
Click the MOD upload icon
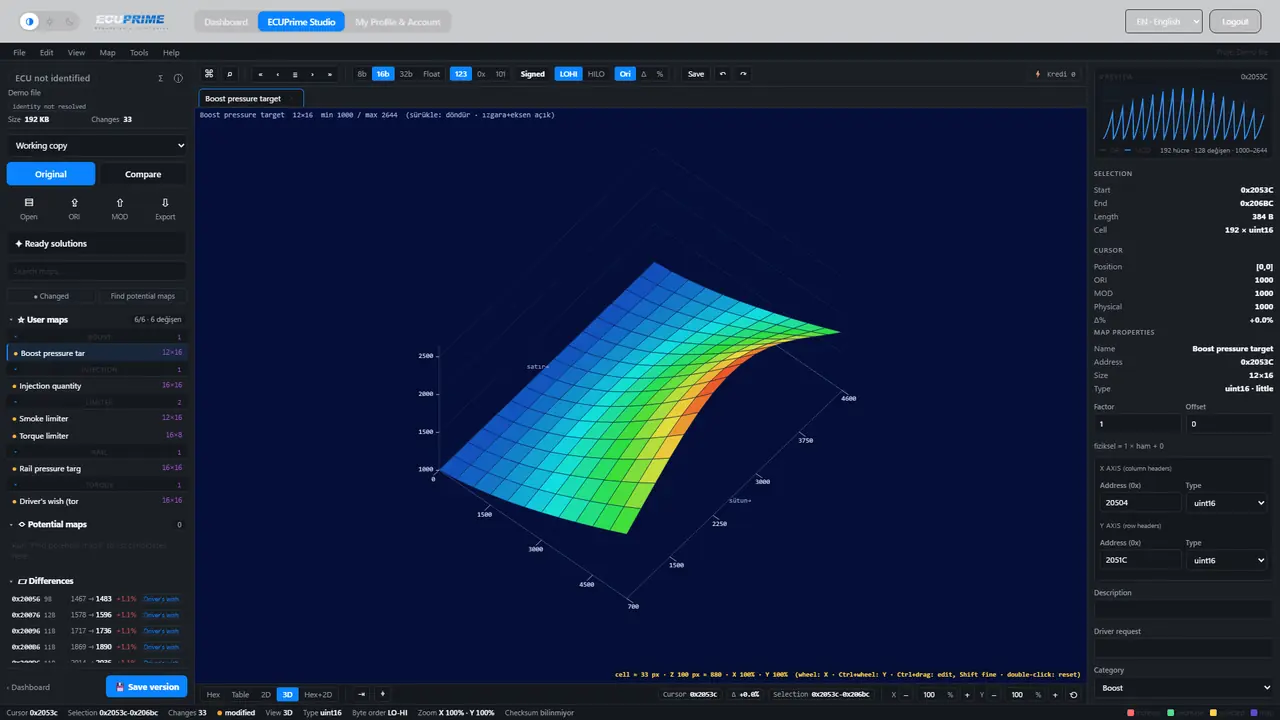pyautogui.click(x=120, y=202)
